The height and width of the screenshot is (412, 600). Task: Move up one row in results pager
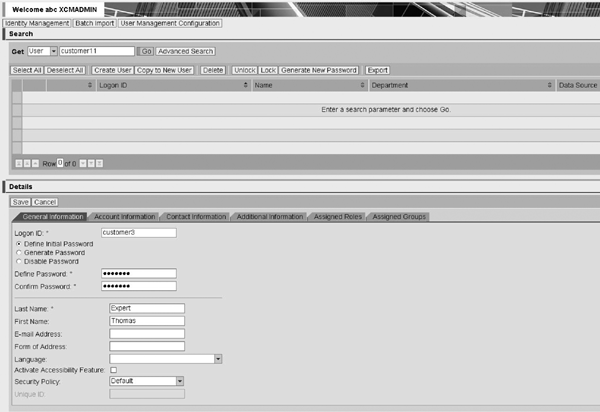tap(36, 164)
